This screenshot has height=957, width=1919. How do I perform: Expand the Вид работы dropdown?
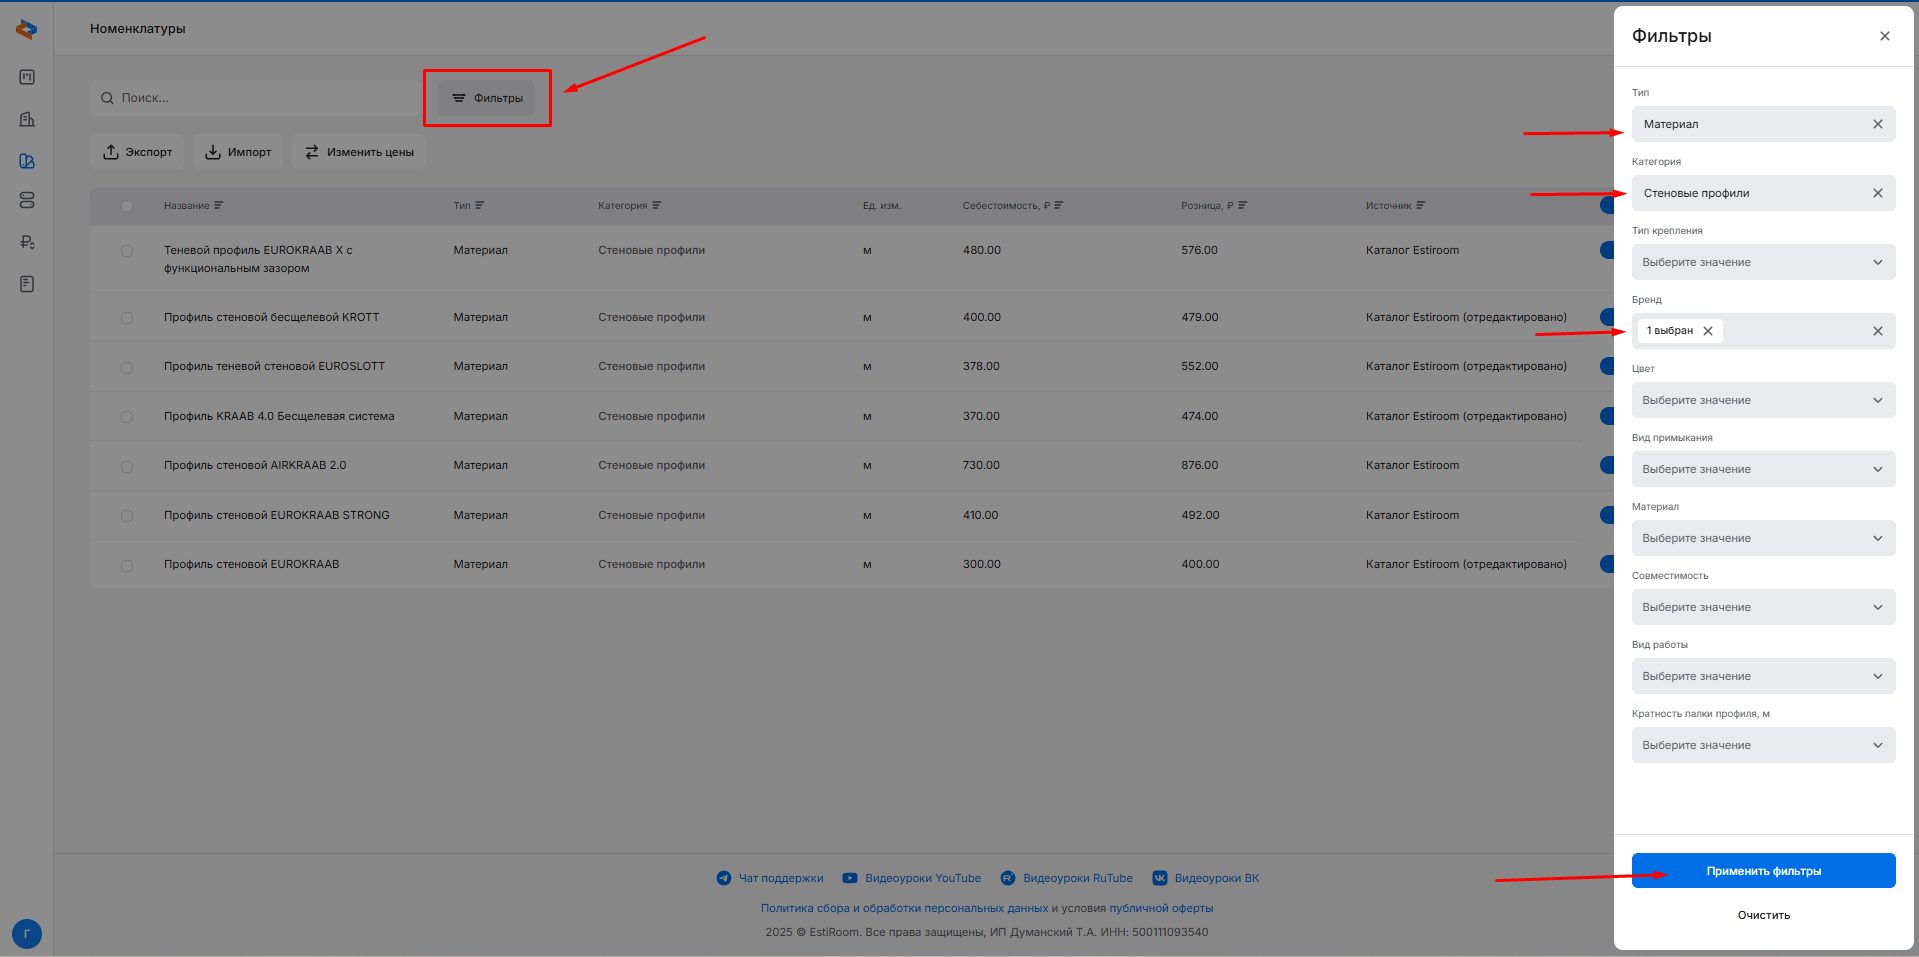1762,676
